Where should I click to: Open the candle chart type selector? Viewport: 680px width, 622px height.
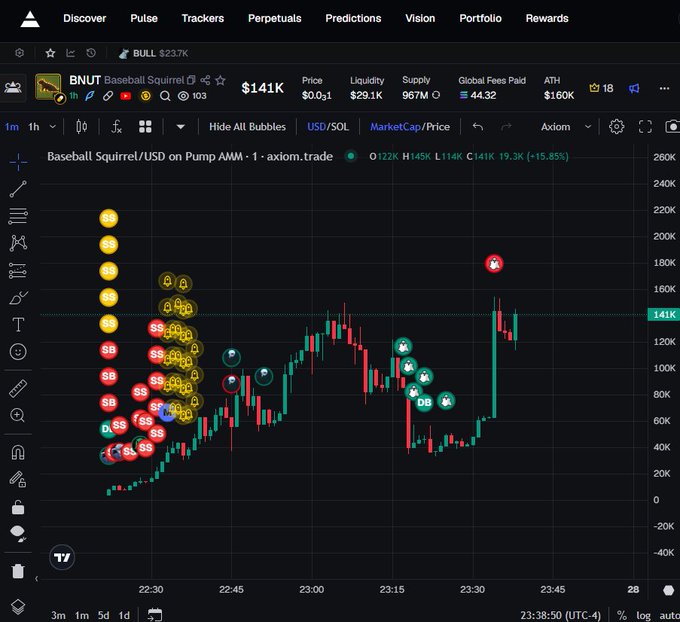82,127
